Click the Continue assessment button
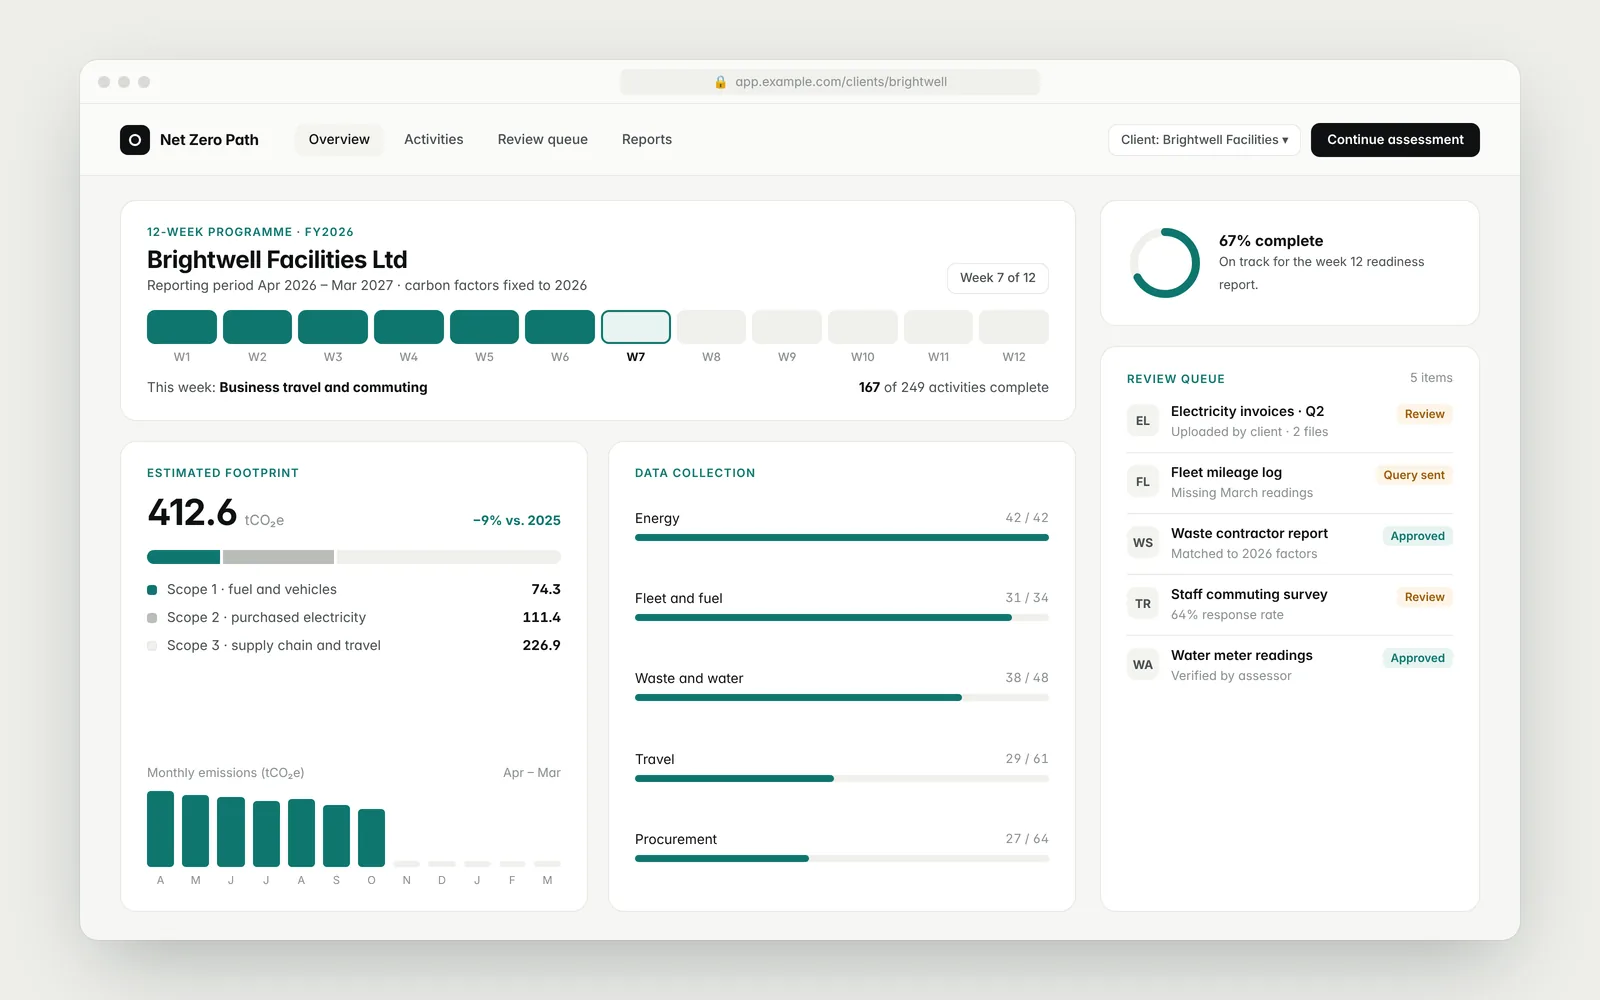Screen dimensions: 1600x1000 pyautogui.click(x=1395, y=140)
